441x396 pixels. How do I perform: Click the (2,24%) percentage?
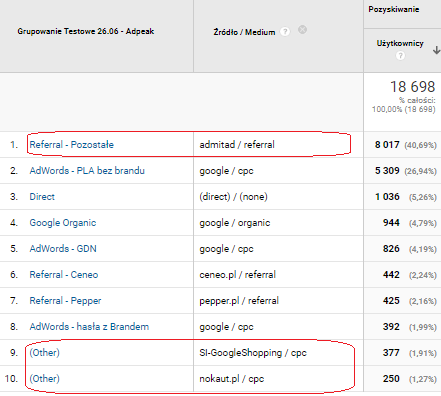point(423,275)
